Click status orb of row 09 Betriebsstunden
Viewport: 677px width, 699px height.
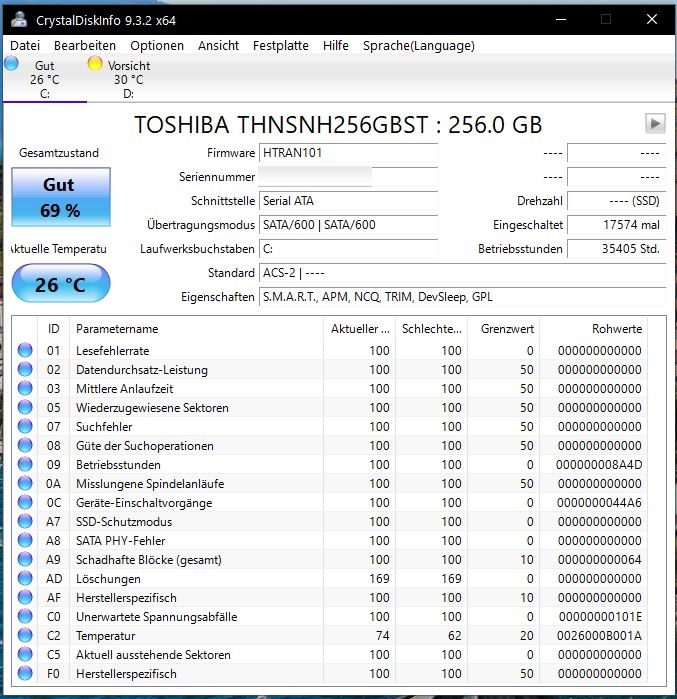point(25,464)
